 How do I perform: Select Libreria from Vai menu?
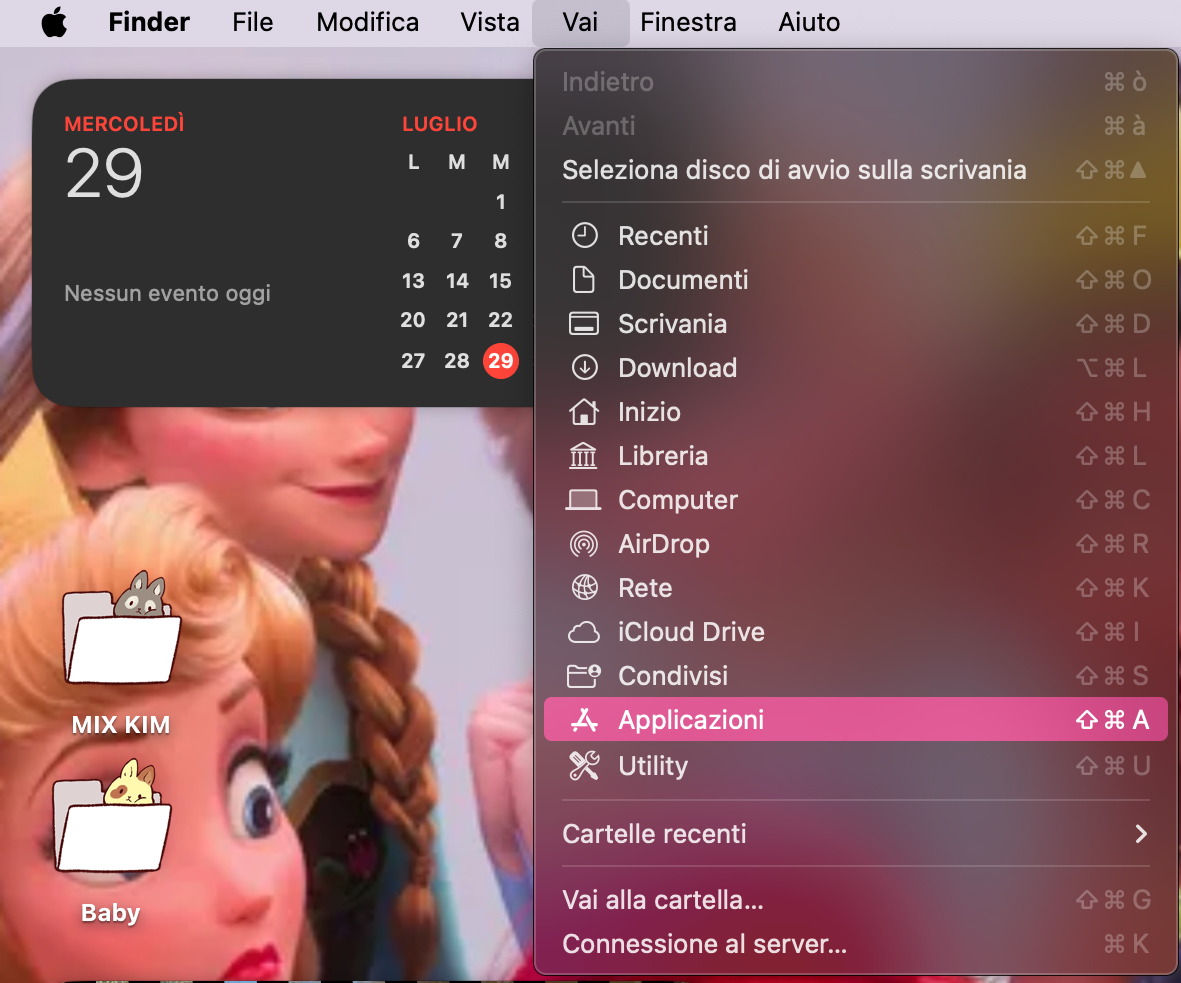point(856,456)
